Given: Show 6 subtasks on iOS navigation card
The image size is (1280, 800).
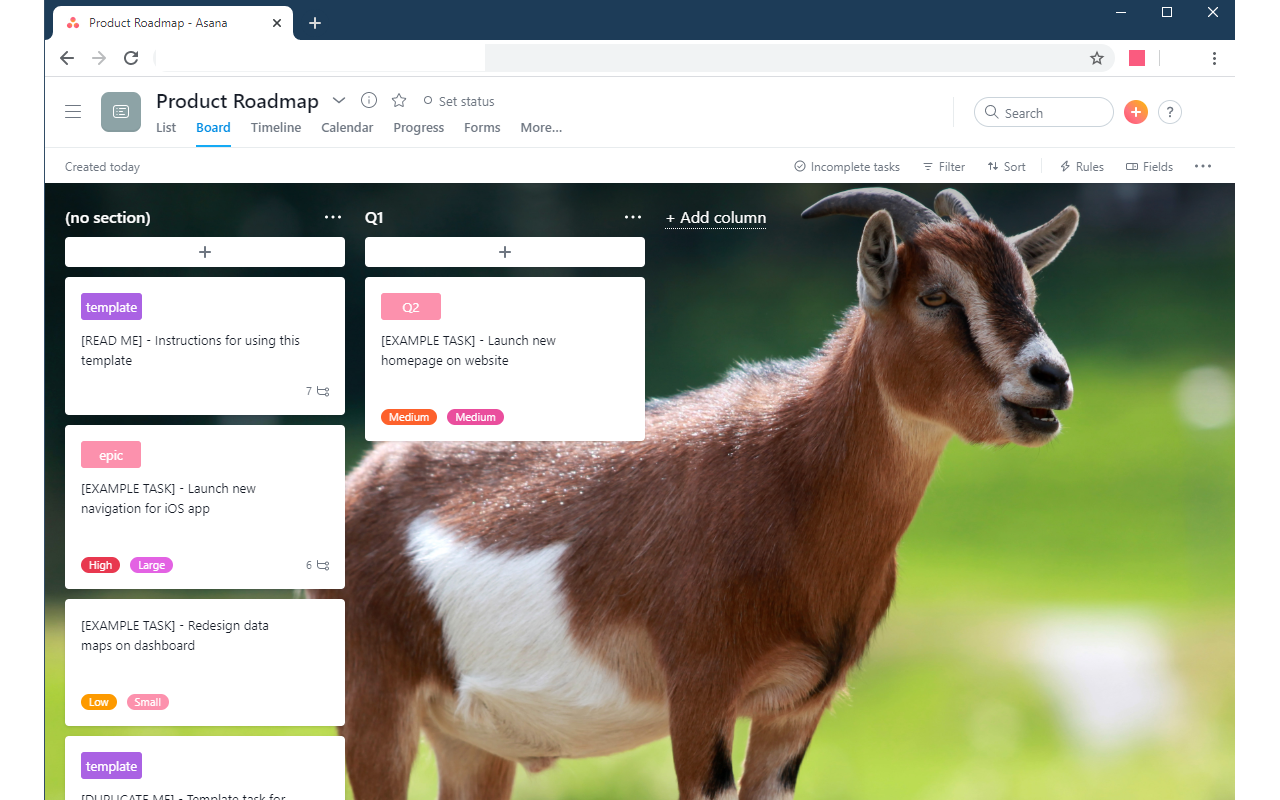Looking at the screenshot, I should (x=317, y=565).
